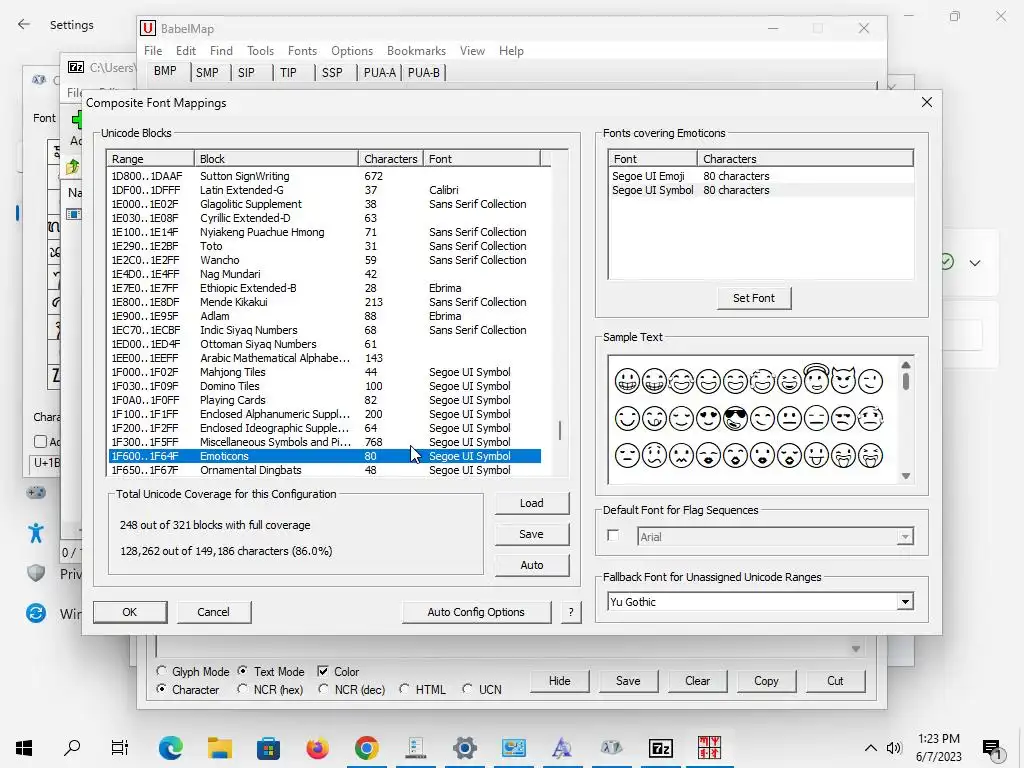The width and height of the screenshot is (1024, 768).
Task: Open the Tools menu in BabelMap
Action: point(260,50)
